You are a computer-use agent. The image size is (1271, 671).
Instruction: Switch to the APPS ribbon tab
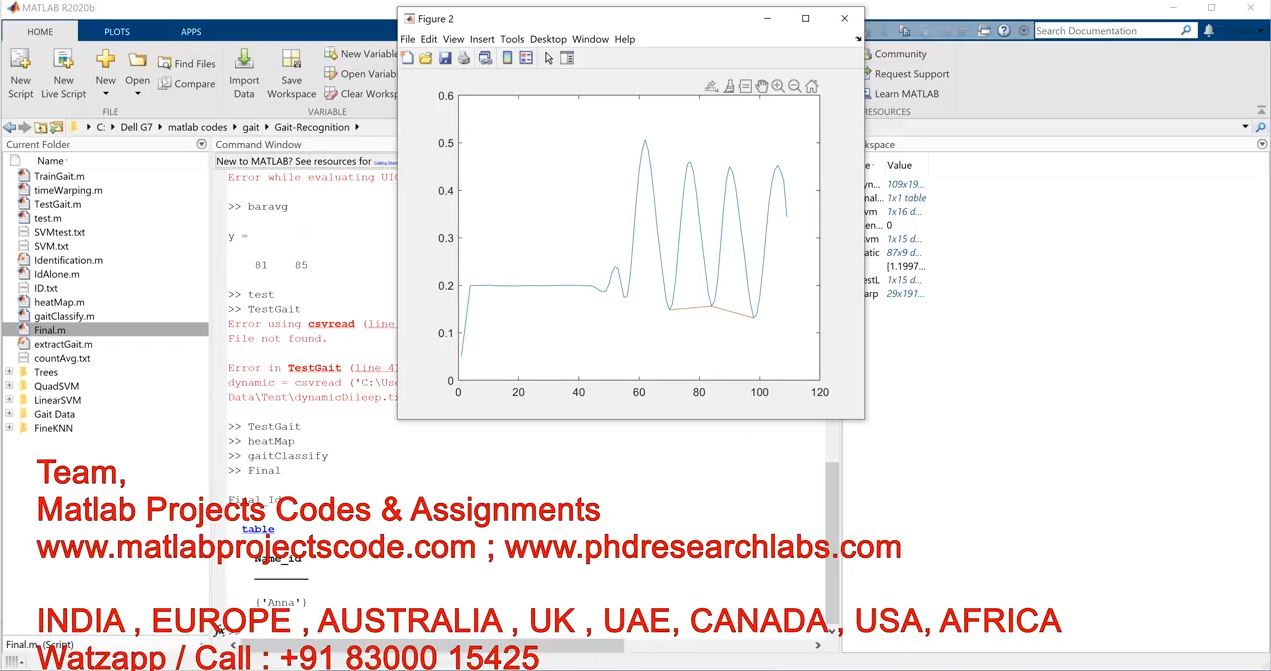191,32
